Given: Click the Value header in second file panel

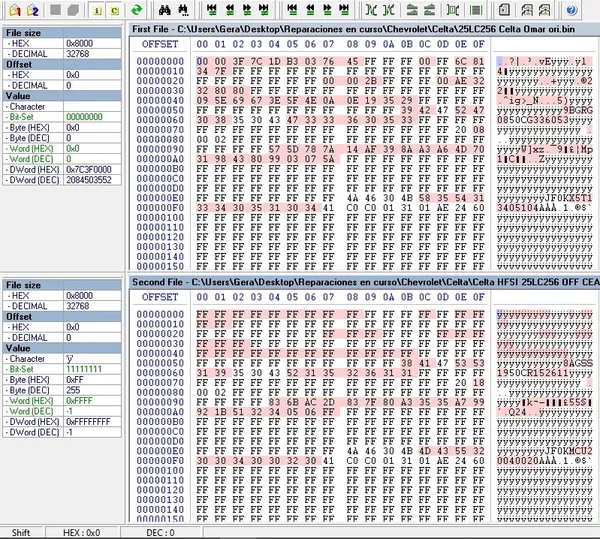Looking at the screenshot, I should point(62,347).
